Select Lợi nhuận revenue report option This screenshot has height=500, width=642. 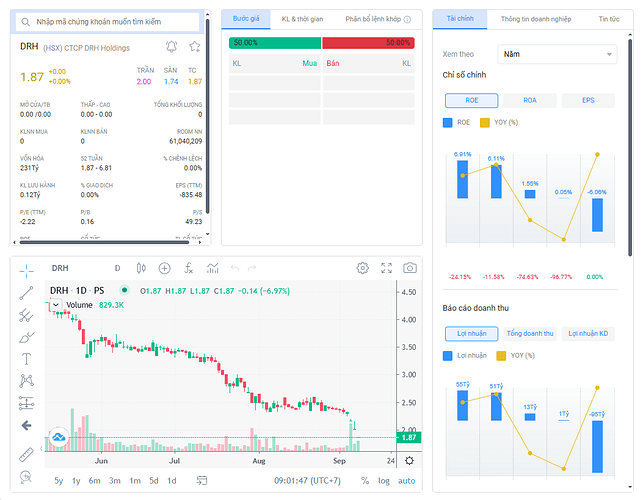pos(472,334)
